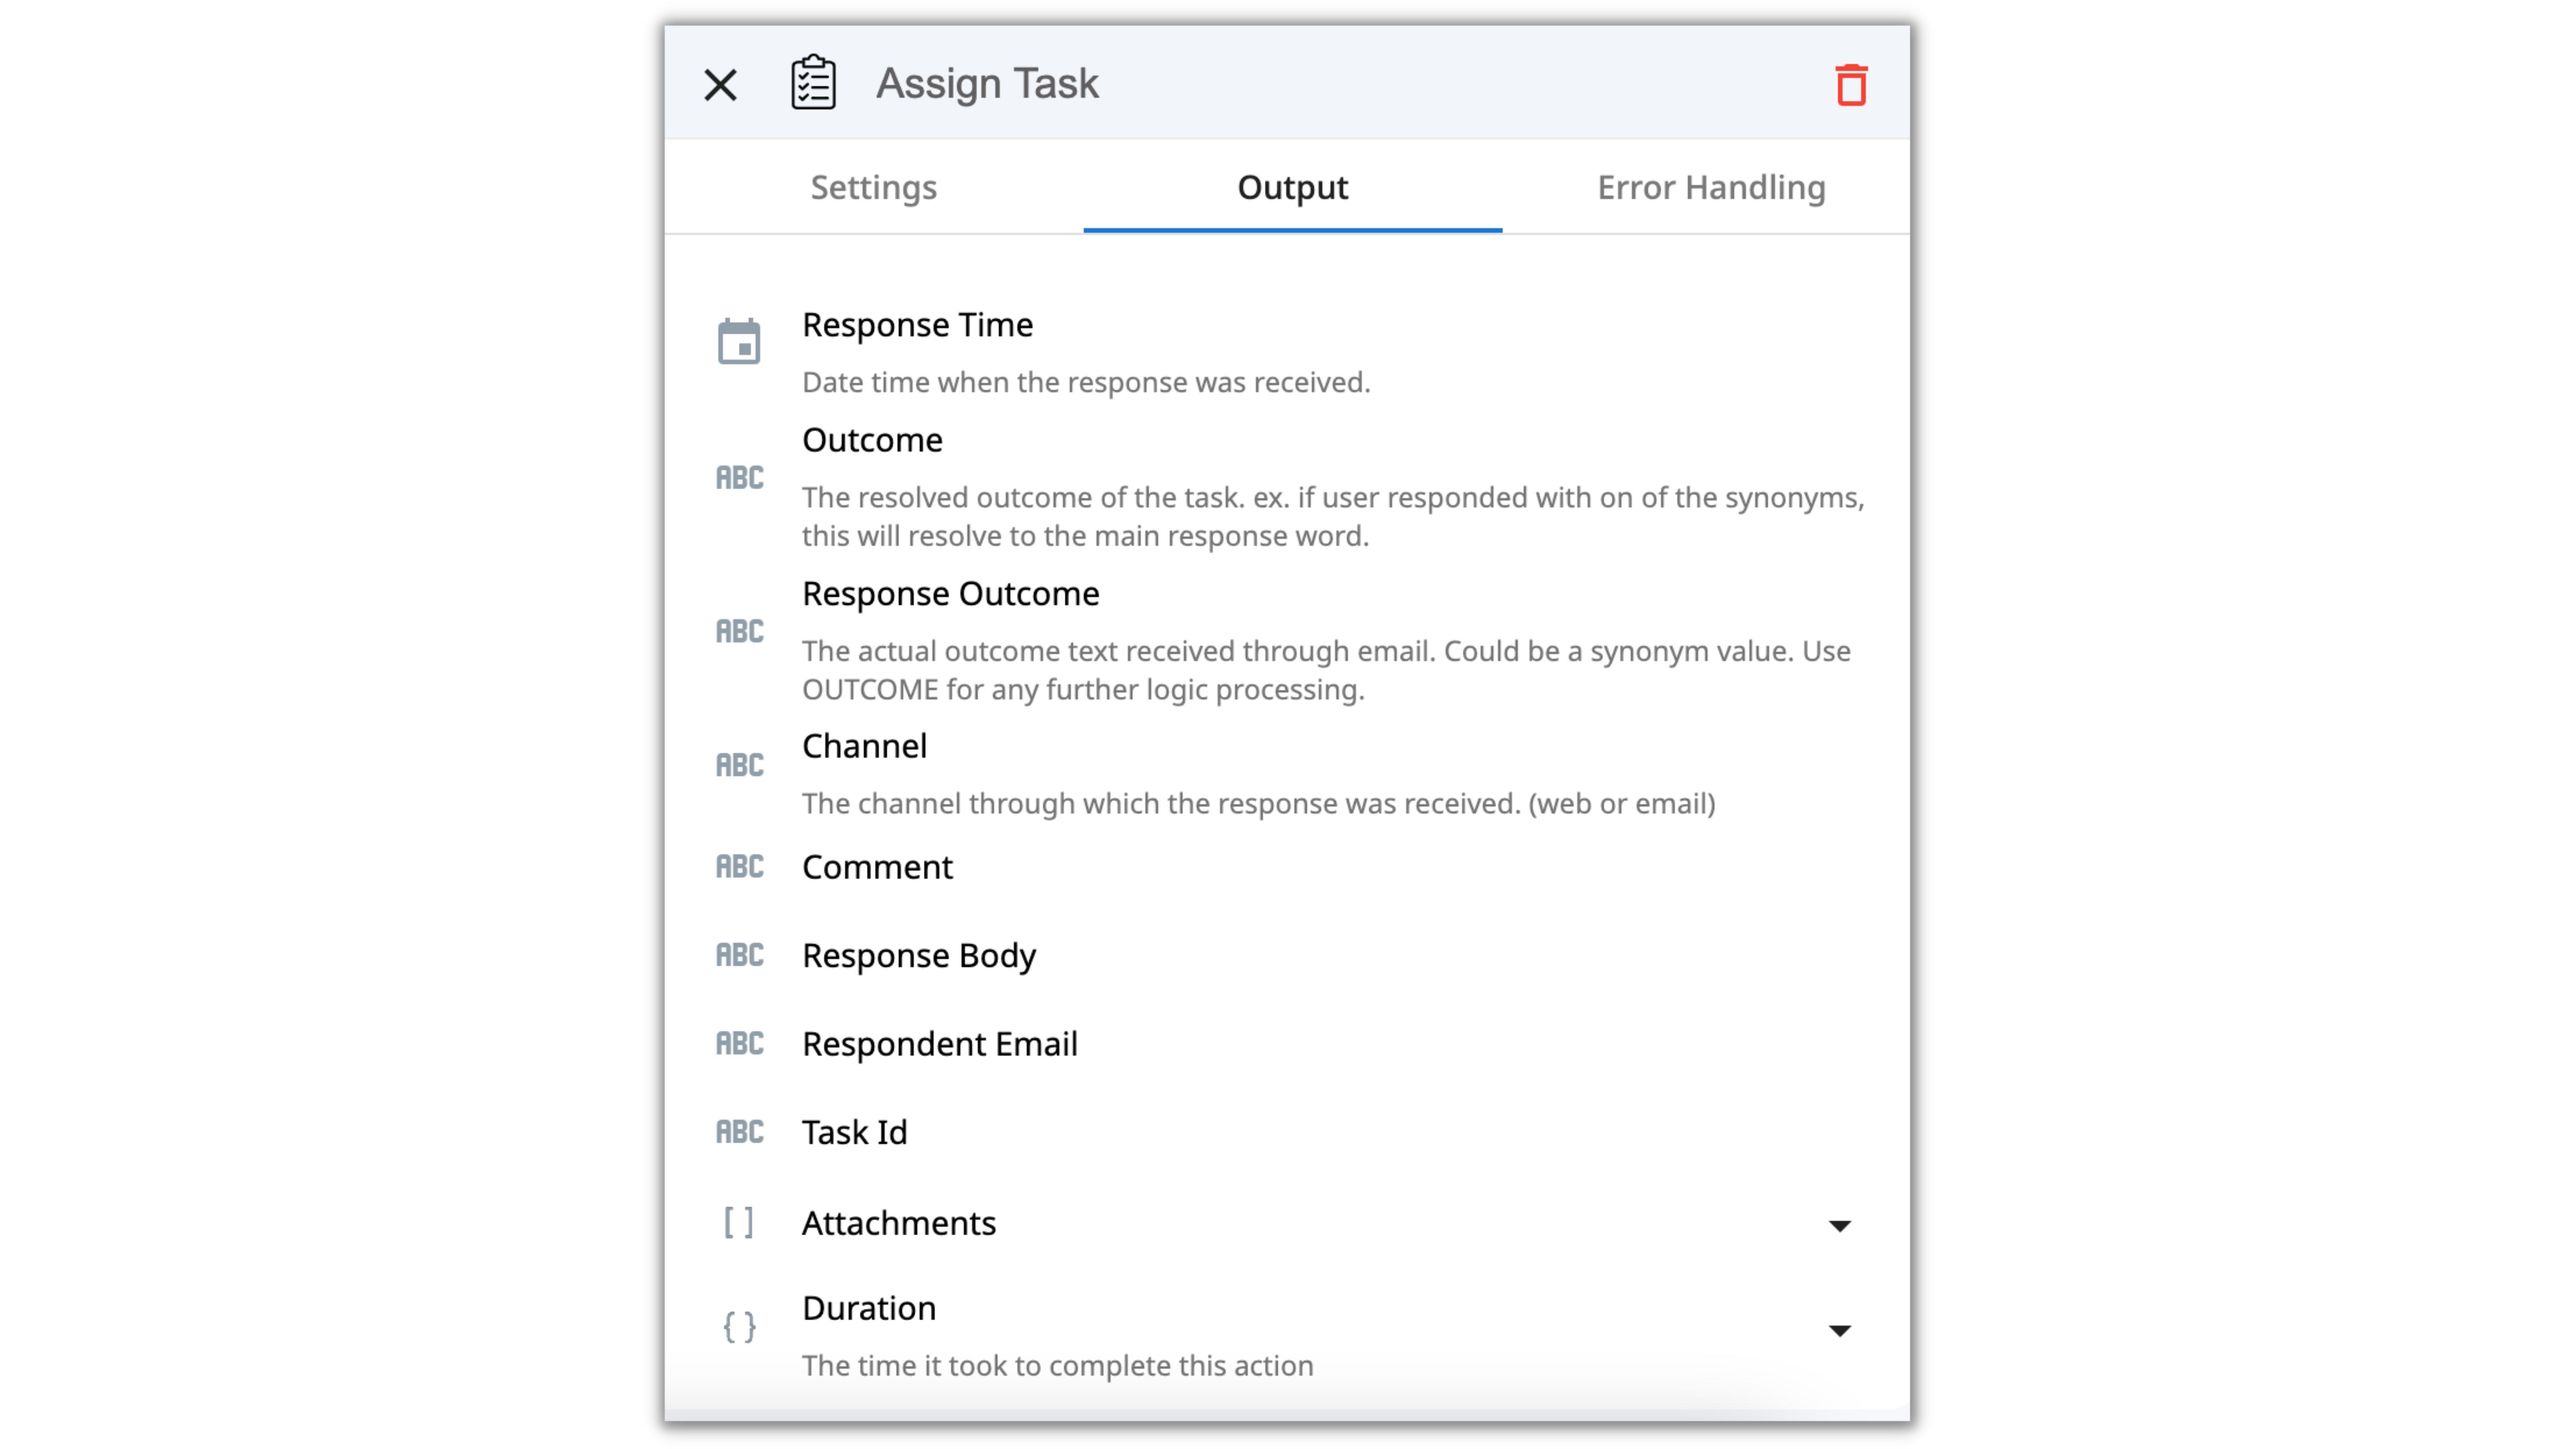Click the ABC icon next to Outcome

(x=739, y=478)
